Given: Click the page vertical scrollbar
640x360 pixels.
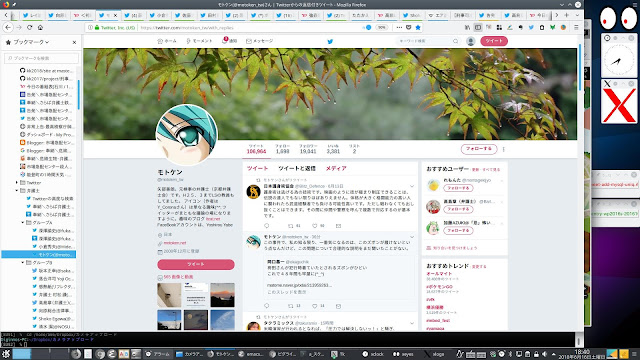Looking at the screenshot, I should click(580, 67).
